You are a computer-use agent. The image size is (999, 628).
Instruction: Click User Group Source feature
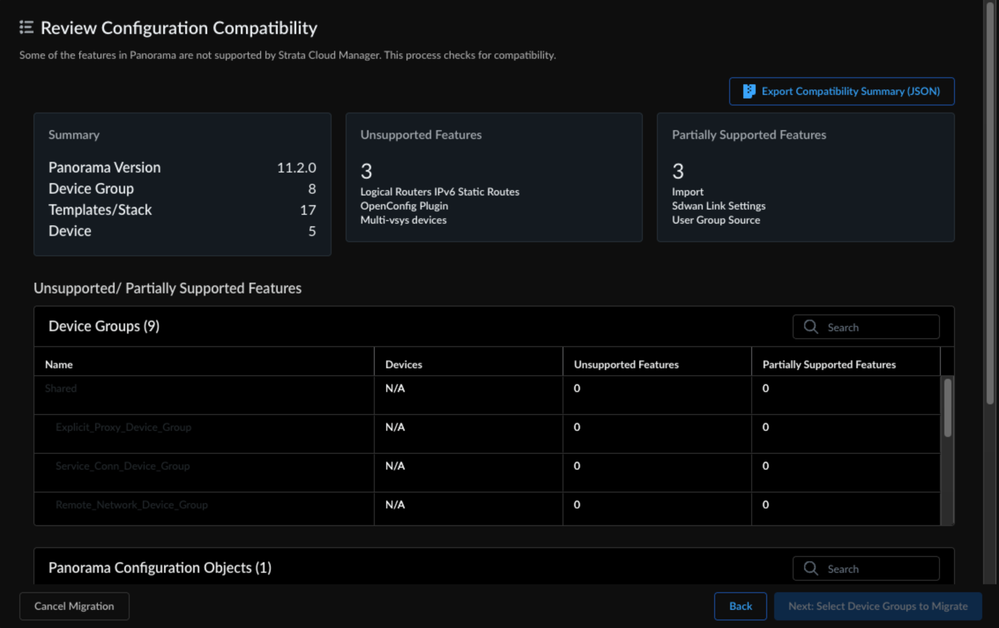(715, 220)
